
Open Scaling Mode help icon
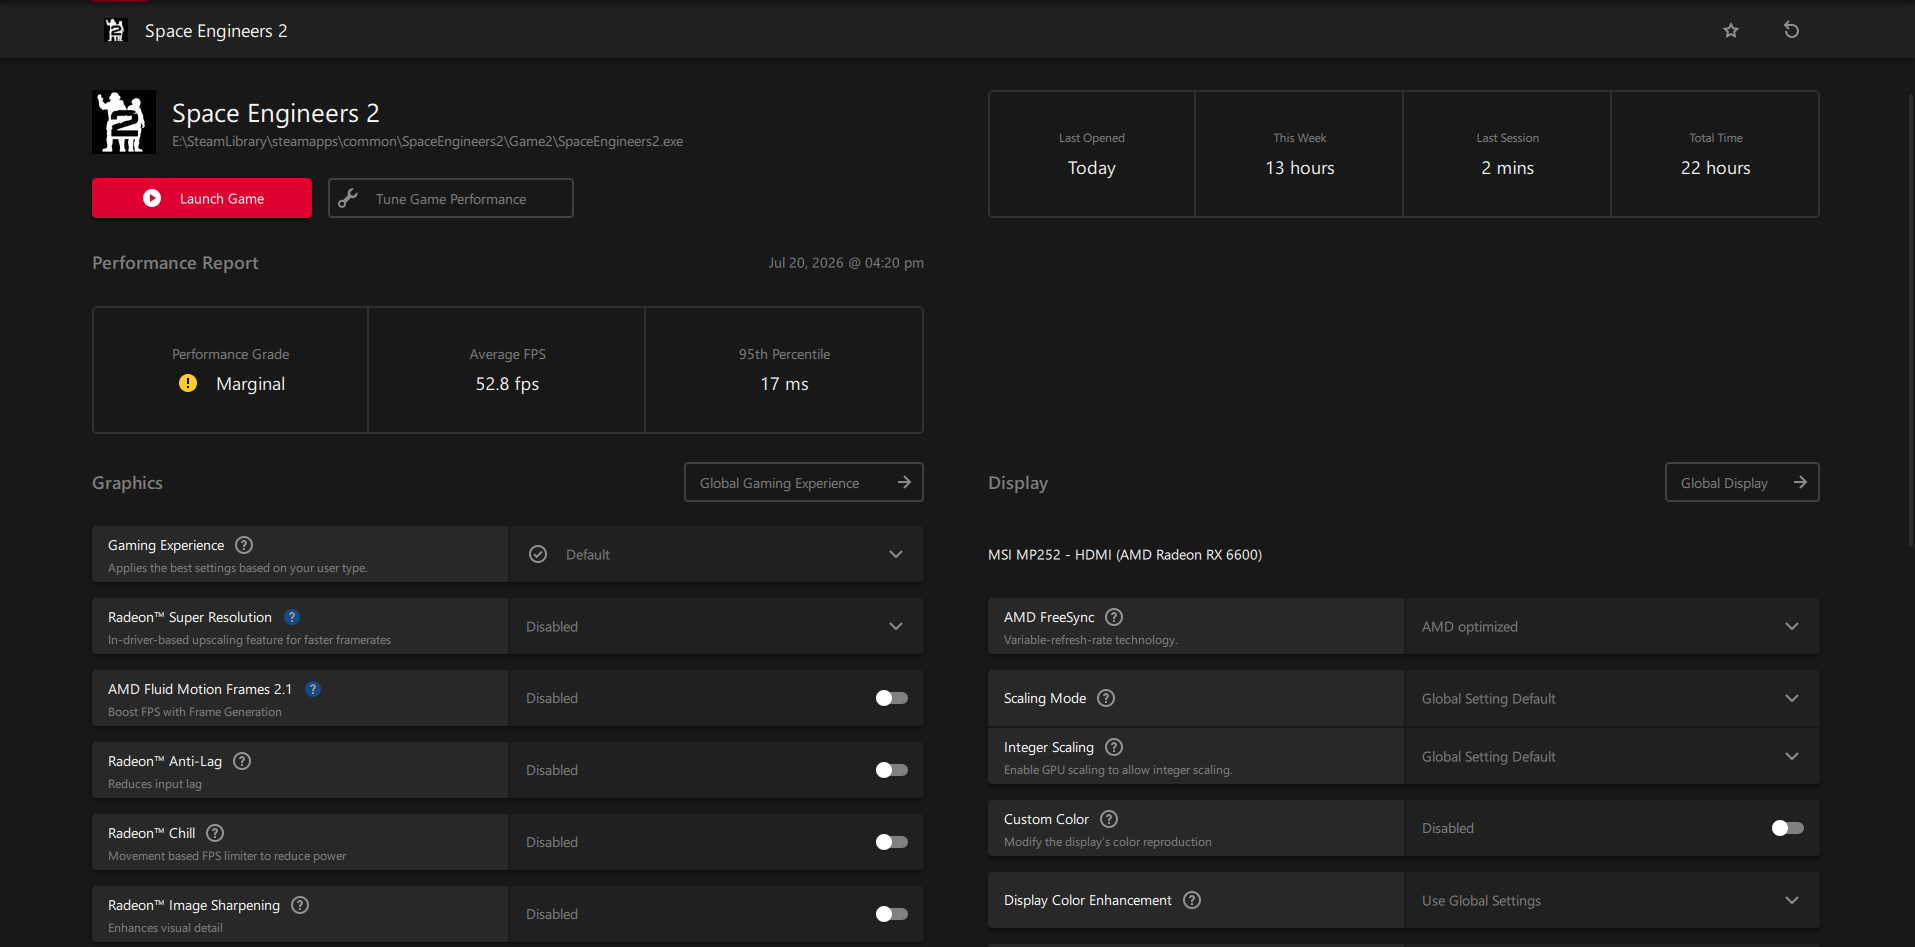pos(1106,698)
